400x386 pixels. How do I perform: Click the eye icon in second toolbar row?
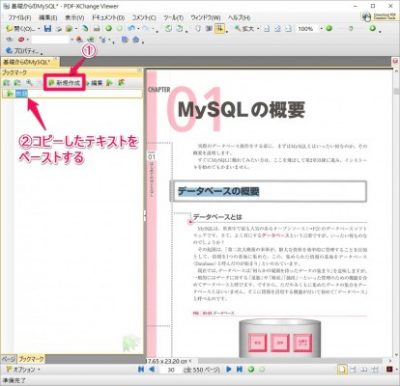(10, 40)
